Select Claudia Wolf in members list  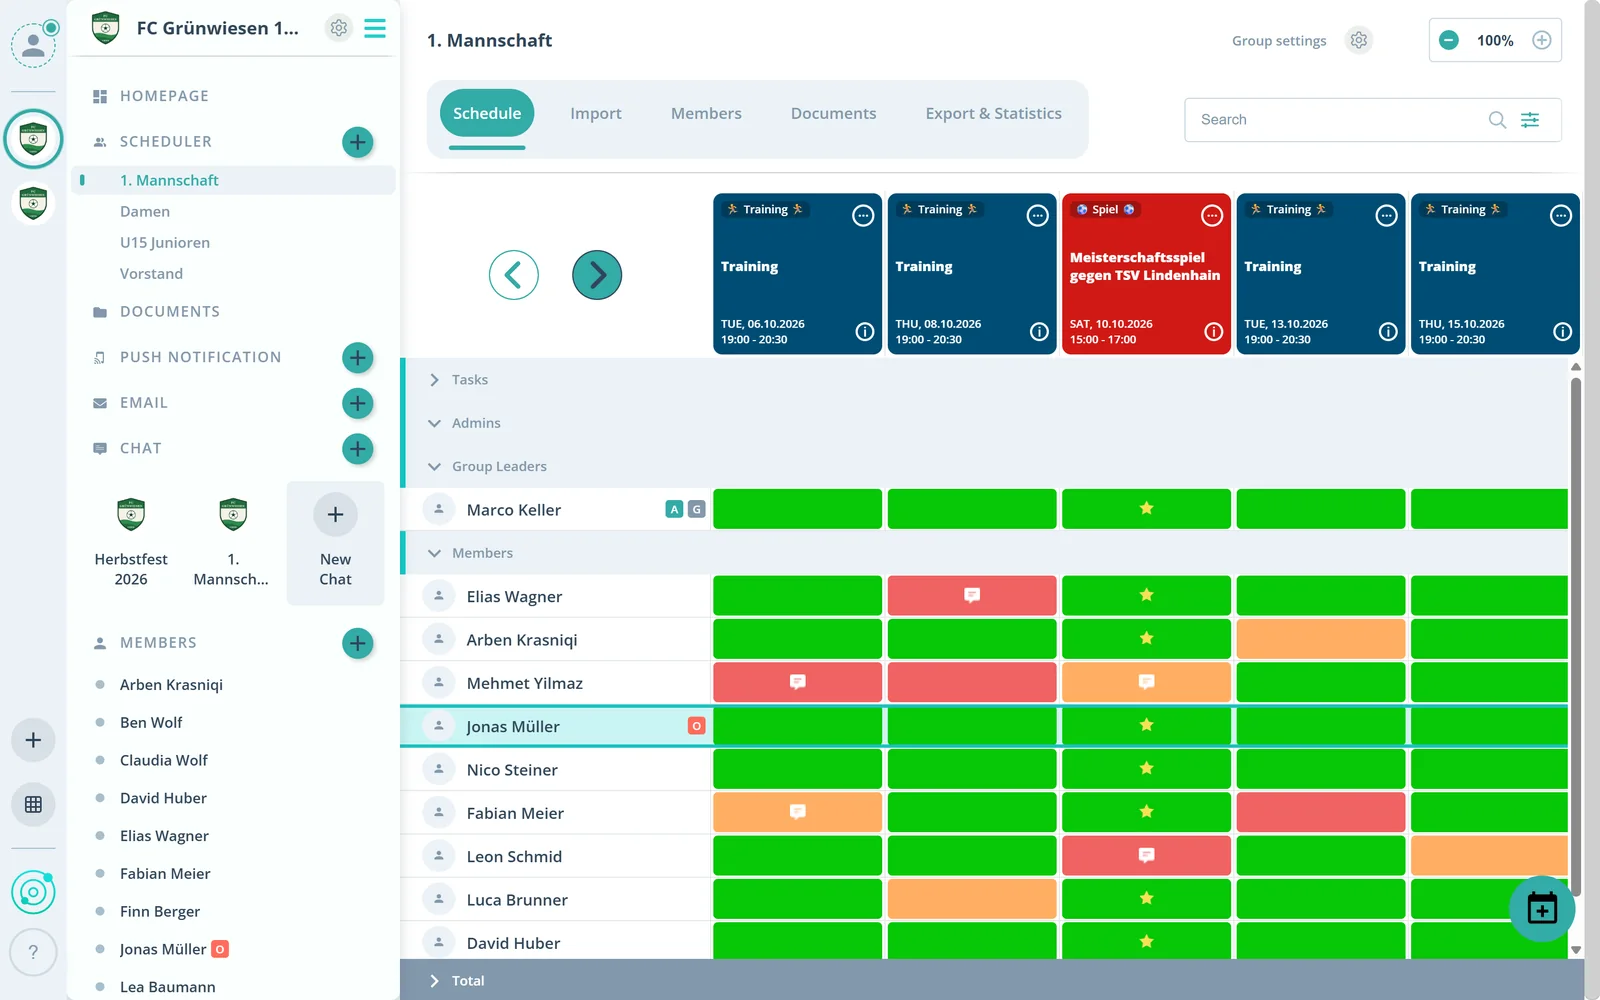click(164, 760)
